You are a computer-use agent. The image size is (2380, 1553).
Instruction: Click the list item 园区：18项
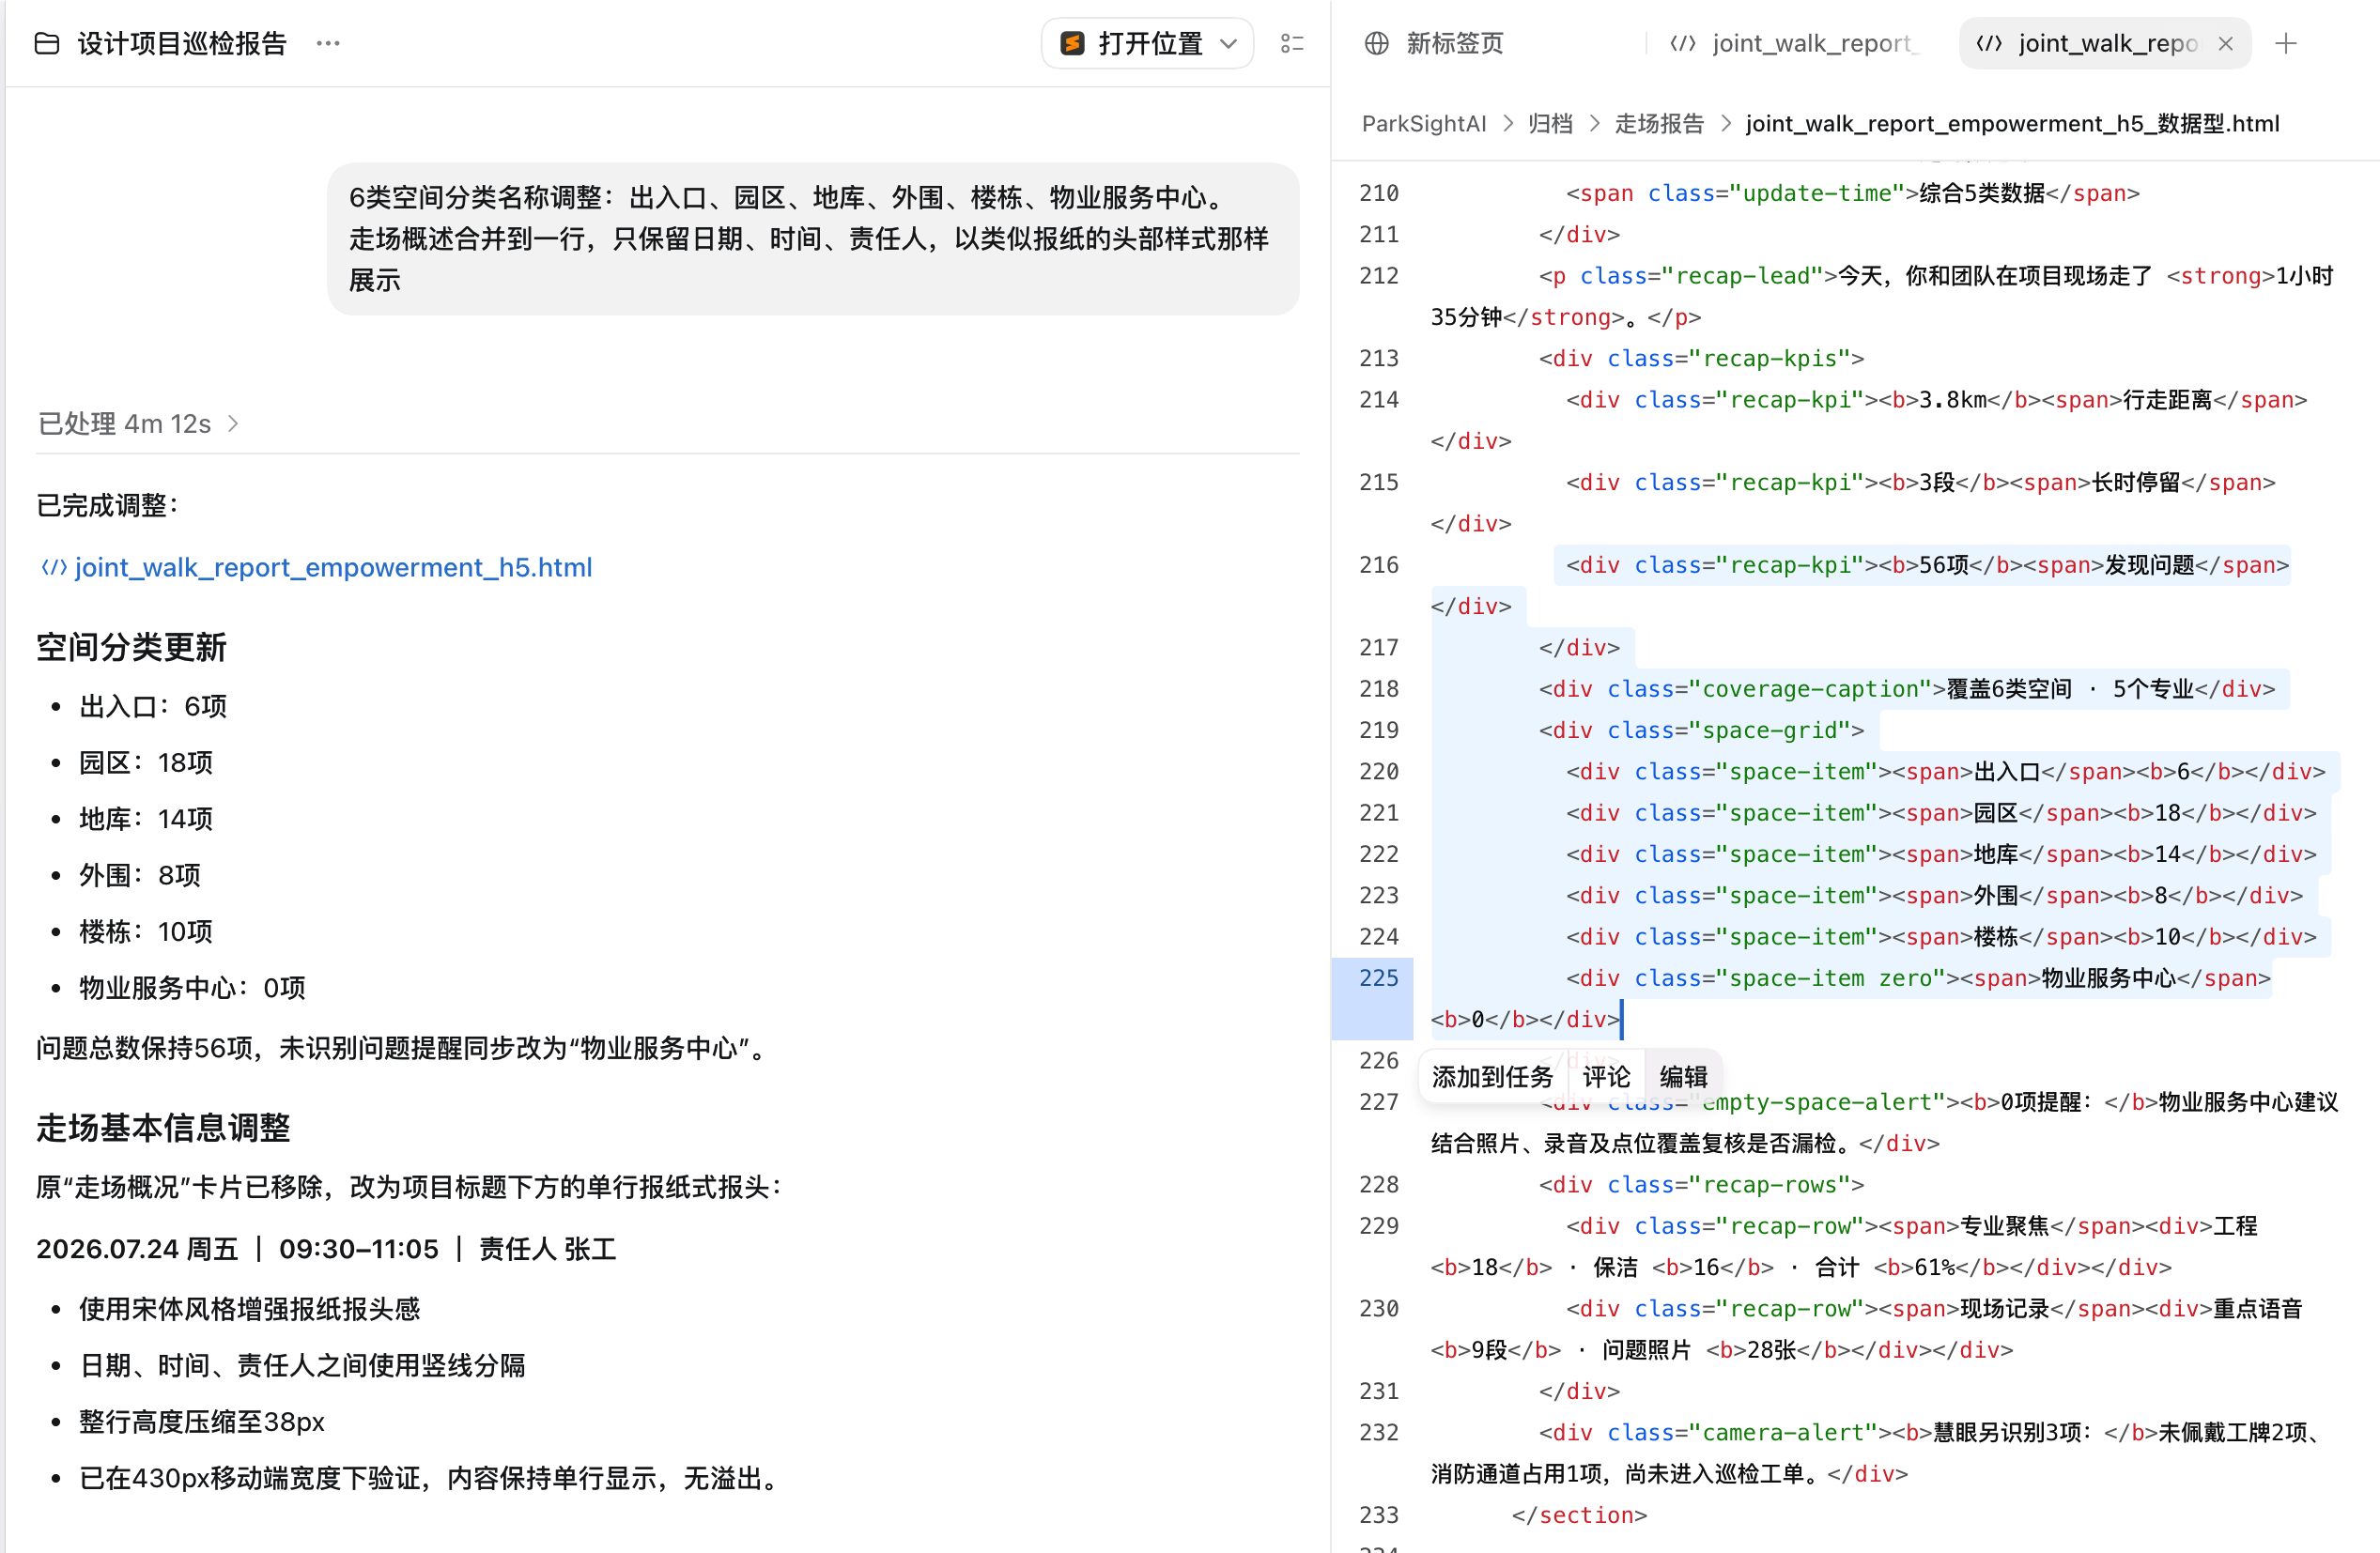coord(146,762)
